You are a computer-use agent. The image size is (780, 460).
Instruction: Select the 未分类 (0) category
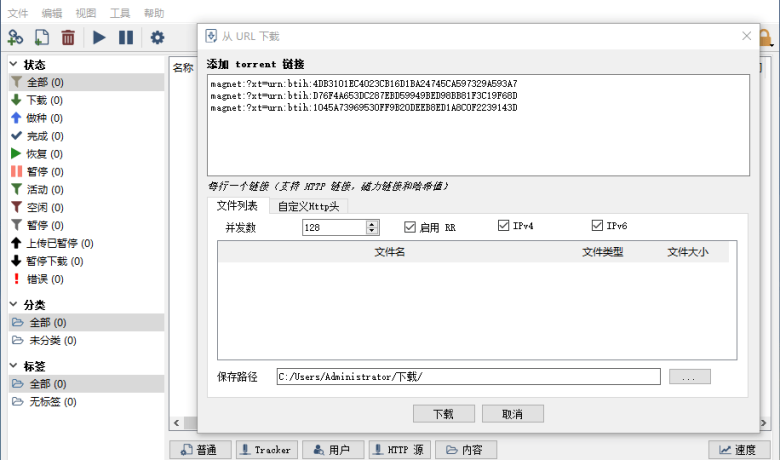(87, 340)
